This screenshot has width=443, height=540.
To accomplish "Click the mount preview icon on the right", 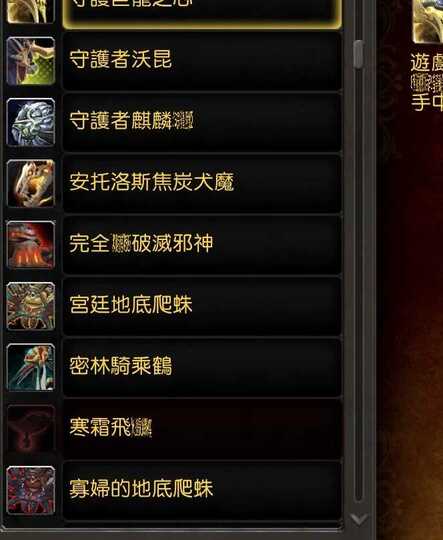I will [428, 21].
